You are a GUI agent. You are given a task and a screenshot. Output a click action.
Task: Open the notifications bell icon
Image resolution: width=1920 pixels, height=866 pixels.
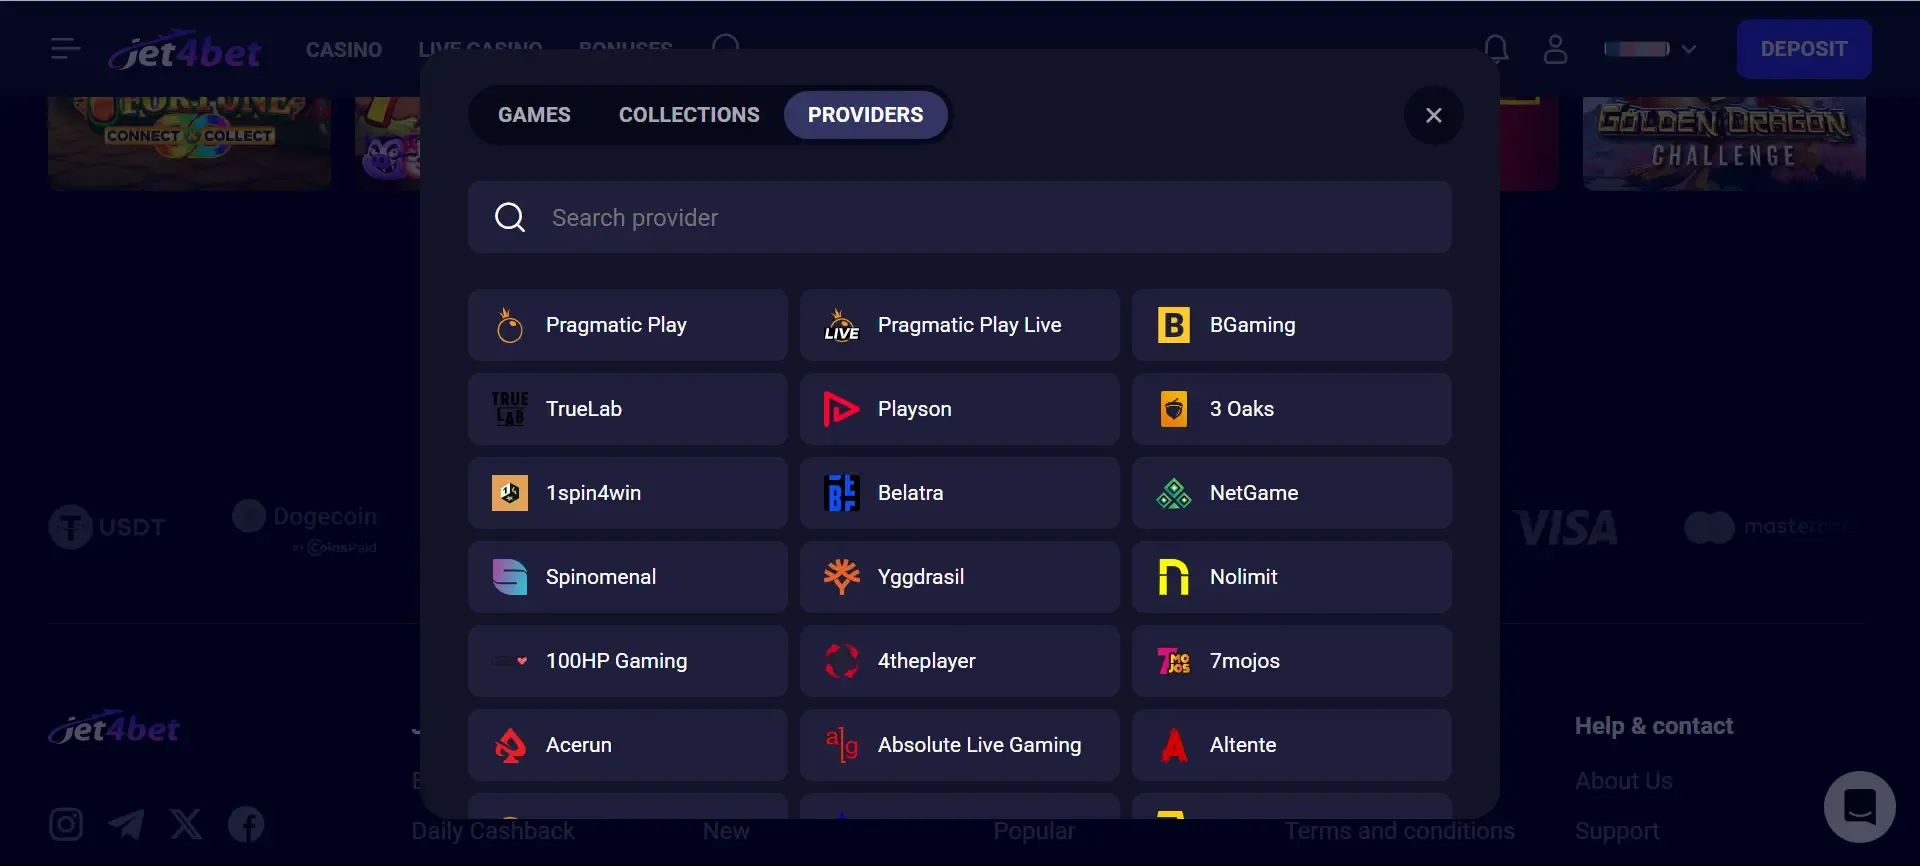tap(1496, 49)
